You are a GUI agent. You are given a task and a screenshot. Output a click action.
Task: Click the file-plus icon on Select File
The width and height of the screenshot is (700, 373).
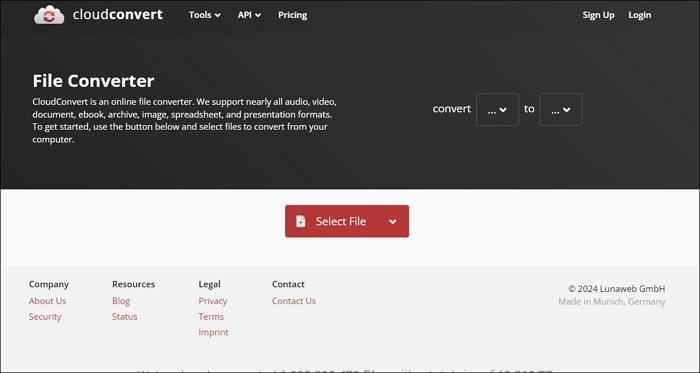pos(300,221)
